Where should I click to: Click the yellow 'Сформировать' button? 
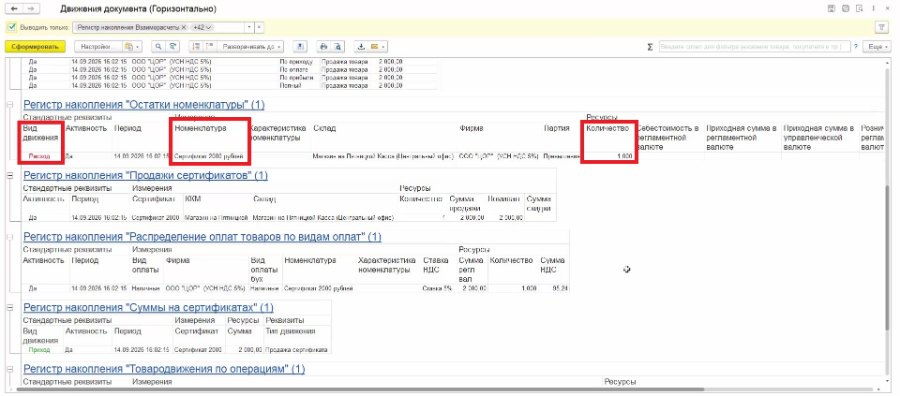(34, 46)
